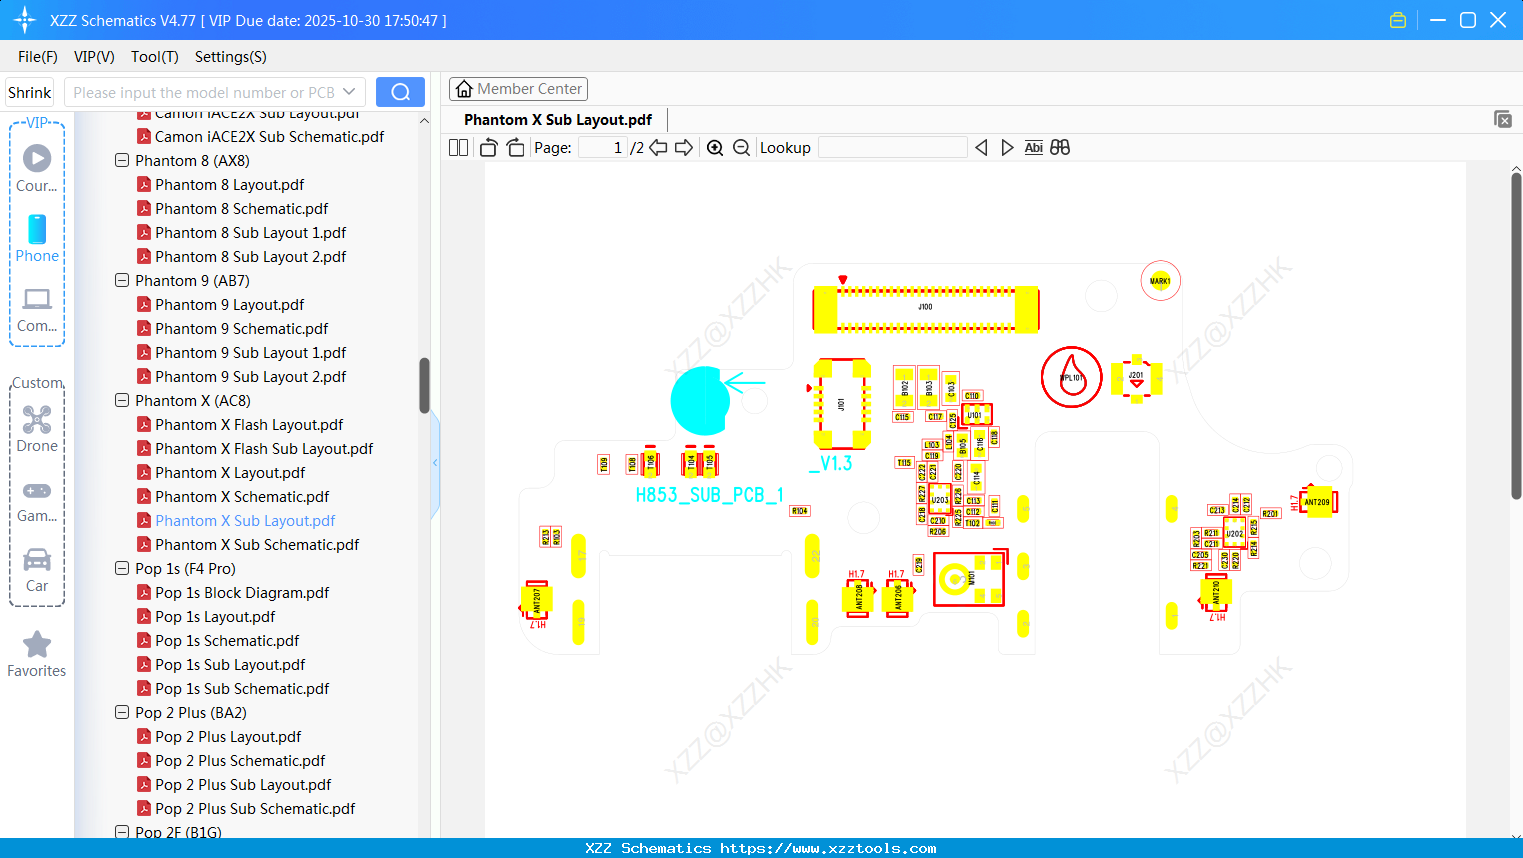Image resolution: width=1523 pixels, height=858 pixels.
Task: Click the blue search button
Action: [x=400, y=92]
